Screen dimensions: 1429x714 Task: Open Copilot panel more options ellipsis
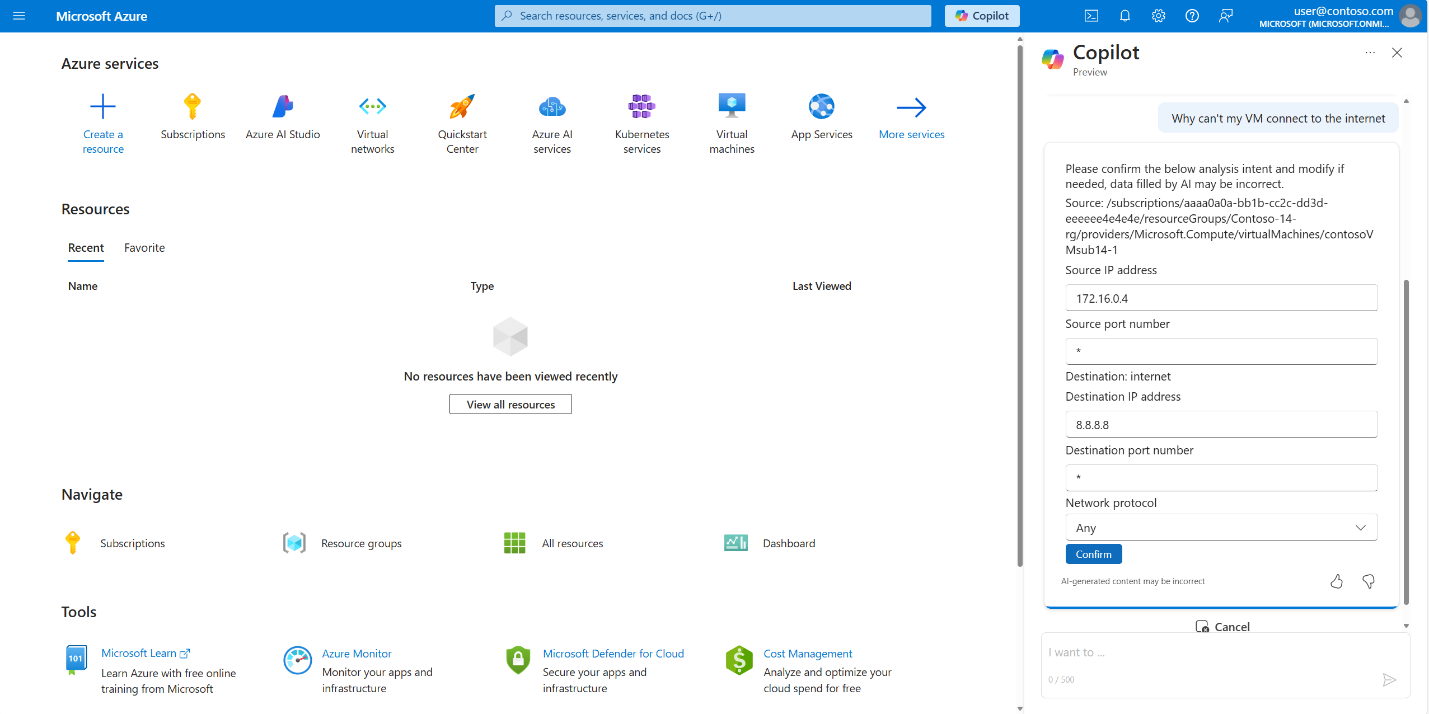tap(1369, 53)
